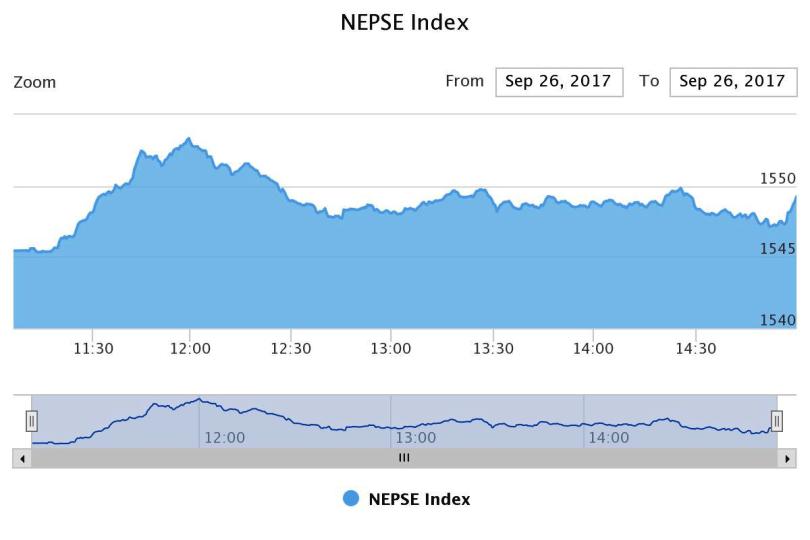Click the blue circle legend marker
Image resolution: width=810 pixels, height=540 pixels.
(x=351, y=499)
